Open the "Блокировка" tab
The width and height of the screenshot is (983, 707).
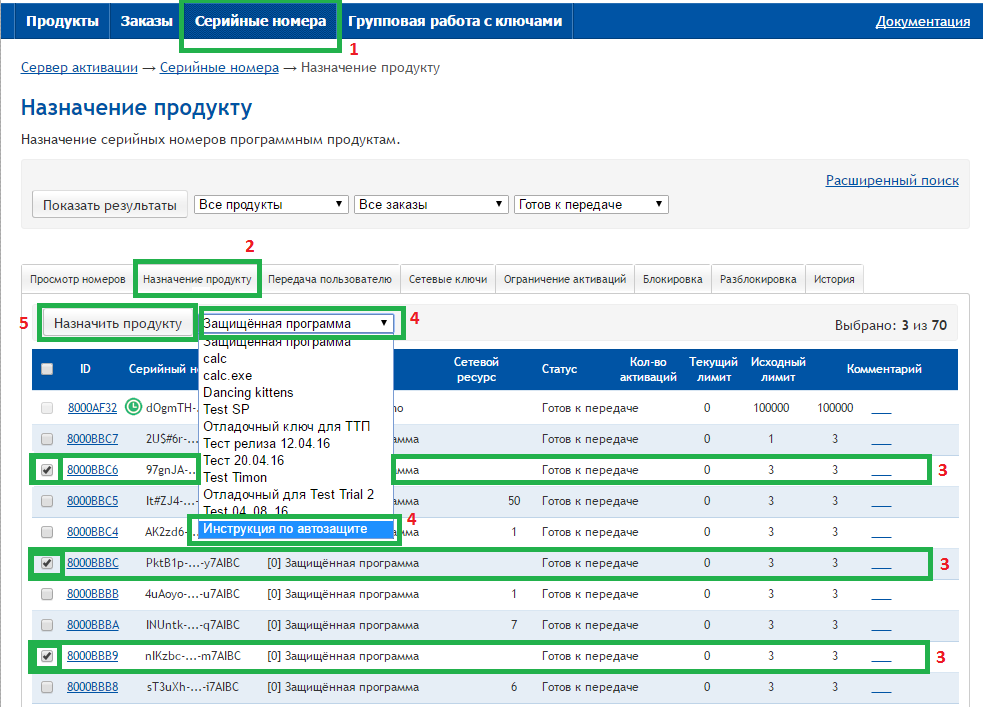pos(672,280)
